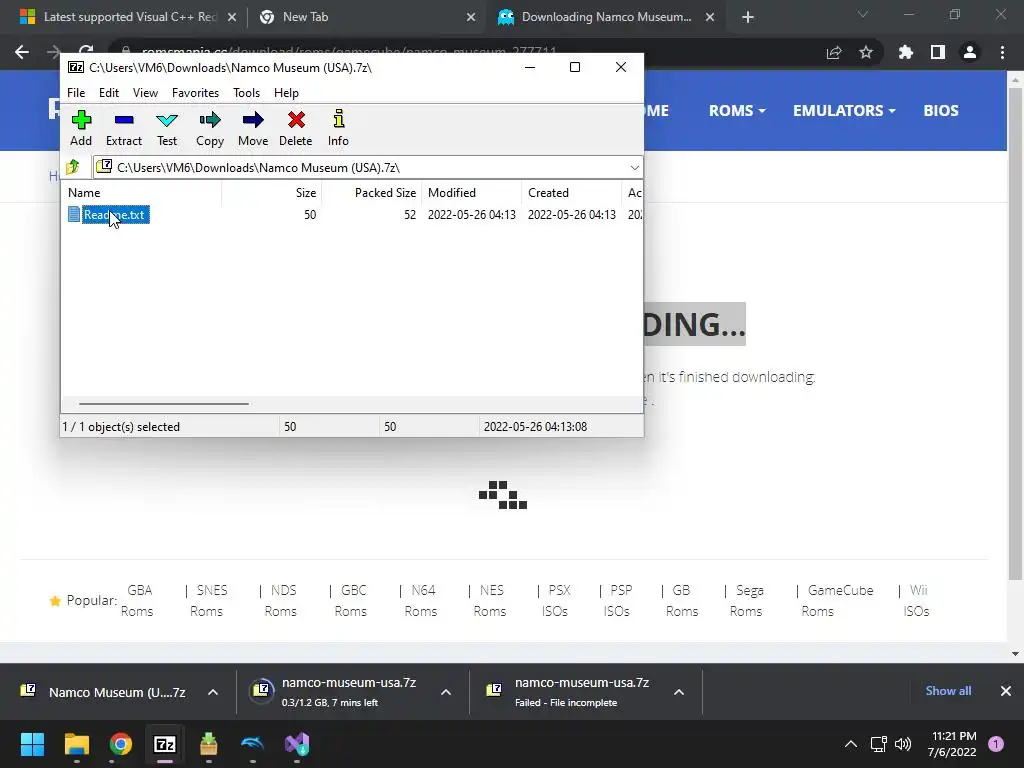Select the Readme.txt file row
Image resolution: width=1024 pixels, height=768 pixels.
(351, 215)
